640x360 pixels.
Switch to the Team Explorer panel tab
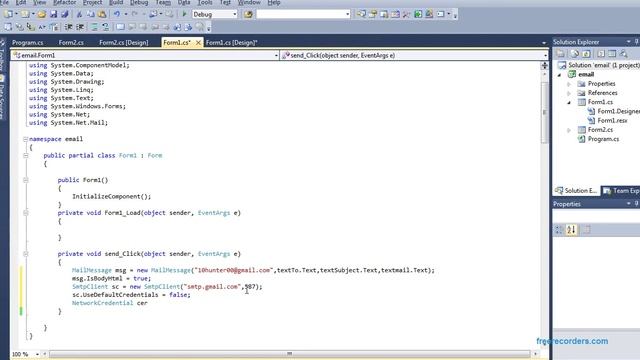(x=621, y=191)
